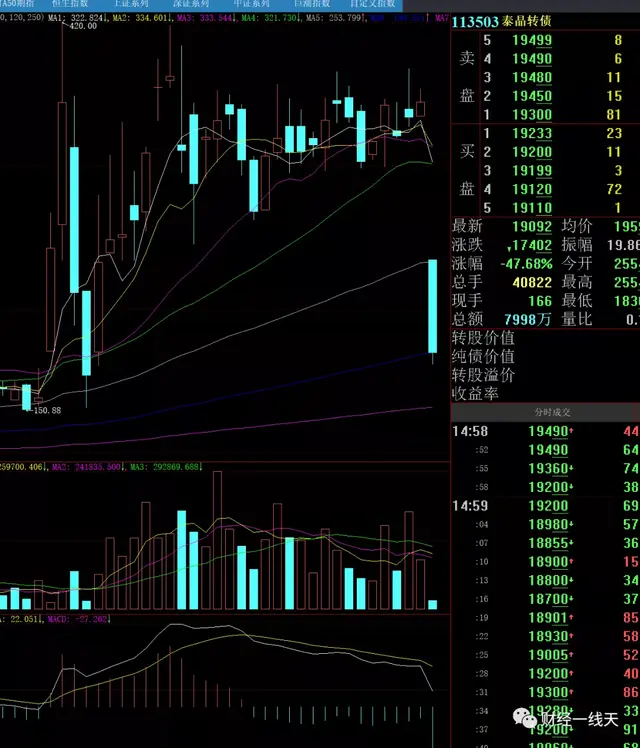Click the last small cyan volume bar

[x=433, y=605]
